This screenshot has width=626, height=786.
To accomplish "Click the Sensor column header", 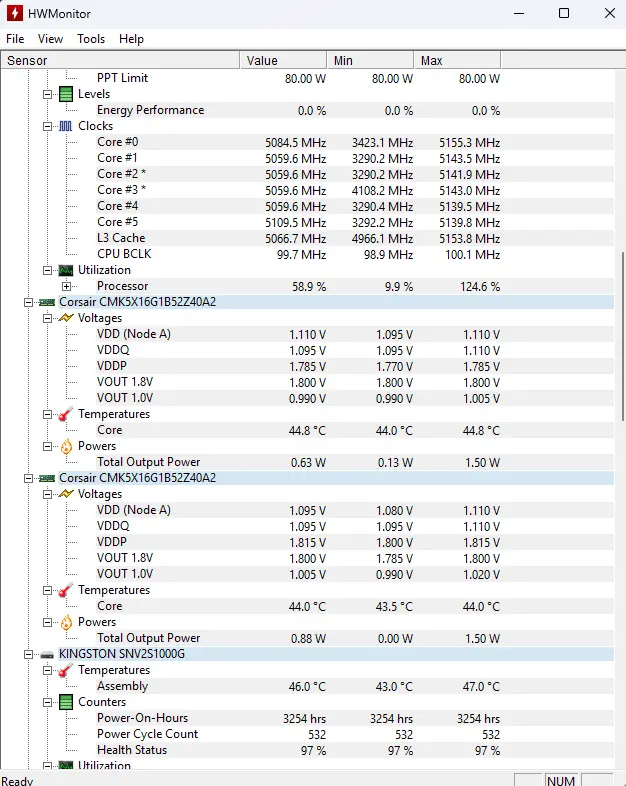I will (120, 60).
